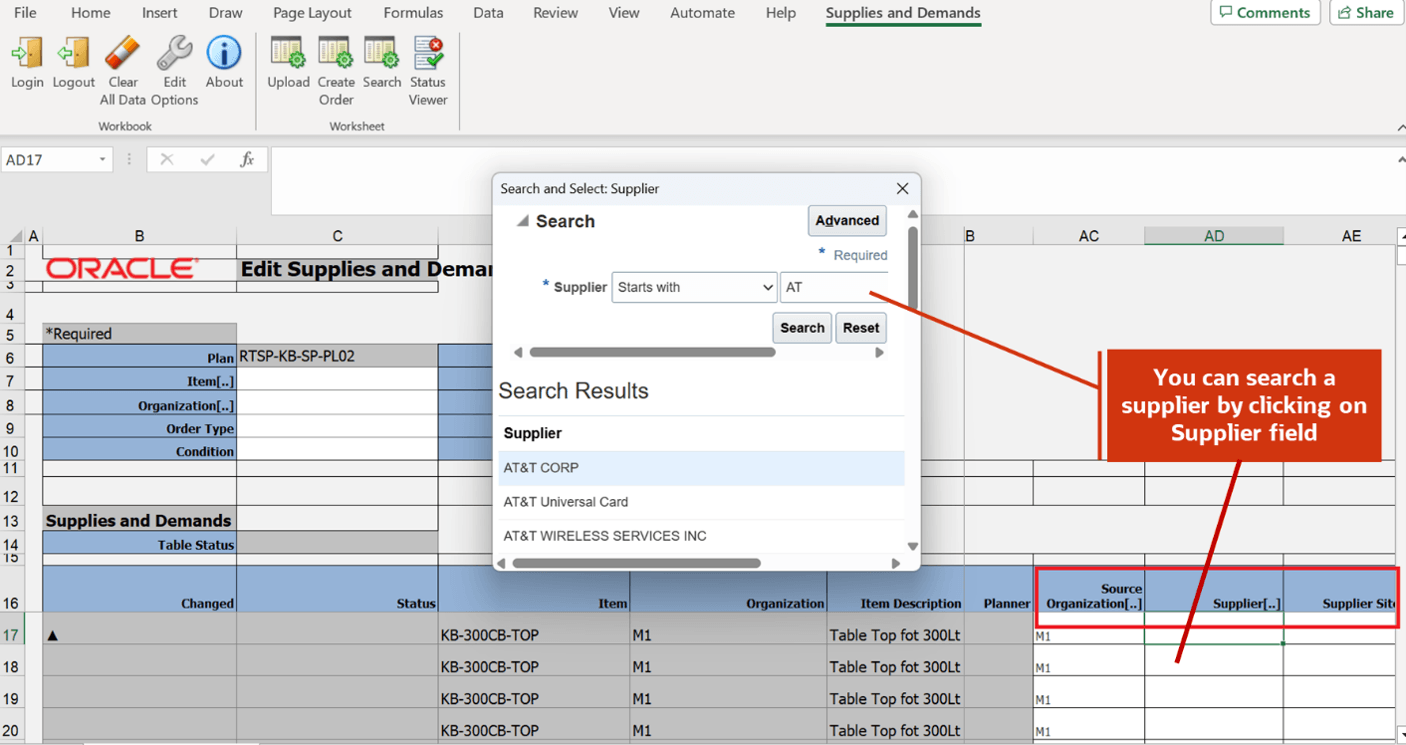Image resolution: width=1406 pixels, height=745 pixels.
Task: Click the dialog vertical scrollbar up arrow
Action: 912,214
